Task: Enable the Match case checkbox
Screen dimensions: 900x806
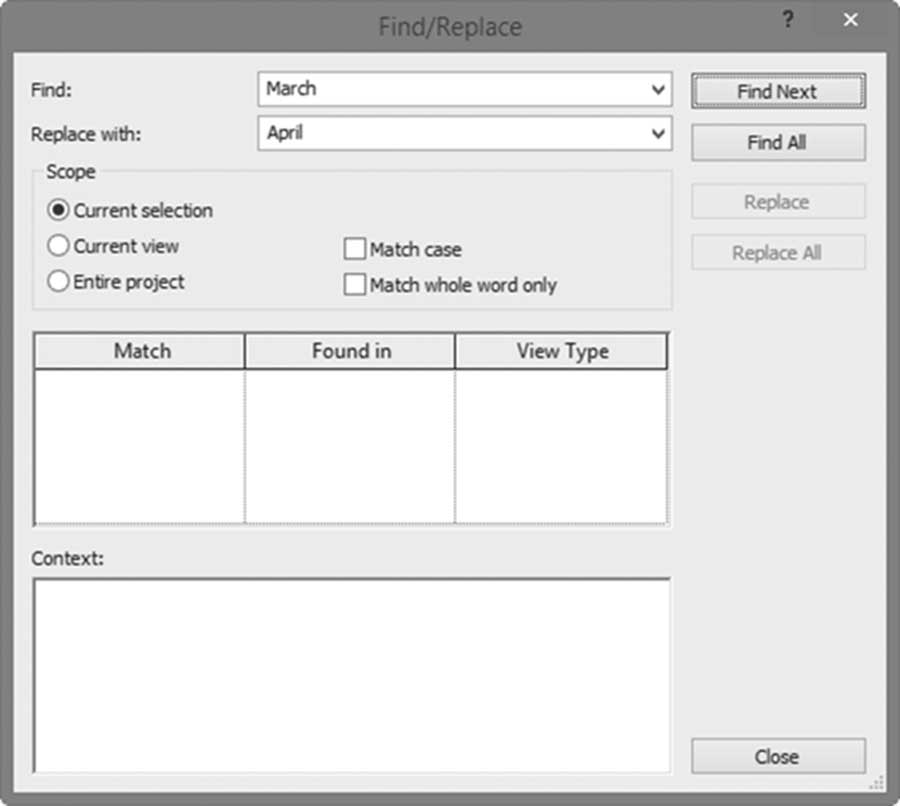Action: click(x=354, y=249)
